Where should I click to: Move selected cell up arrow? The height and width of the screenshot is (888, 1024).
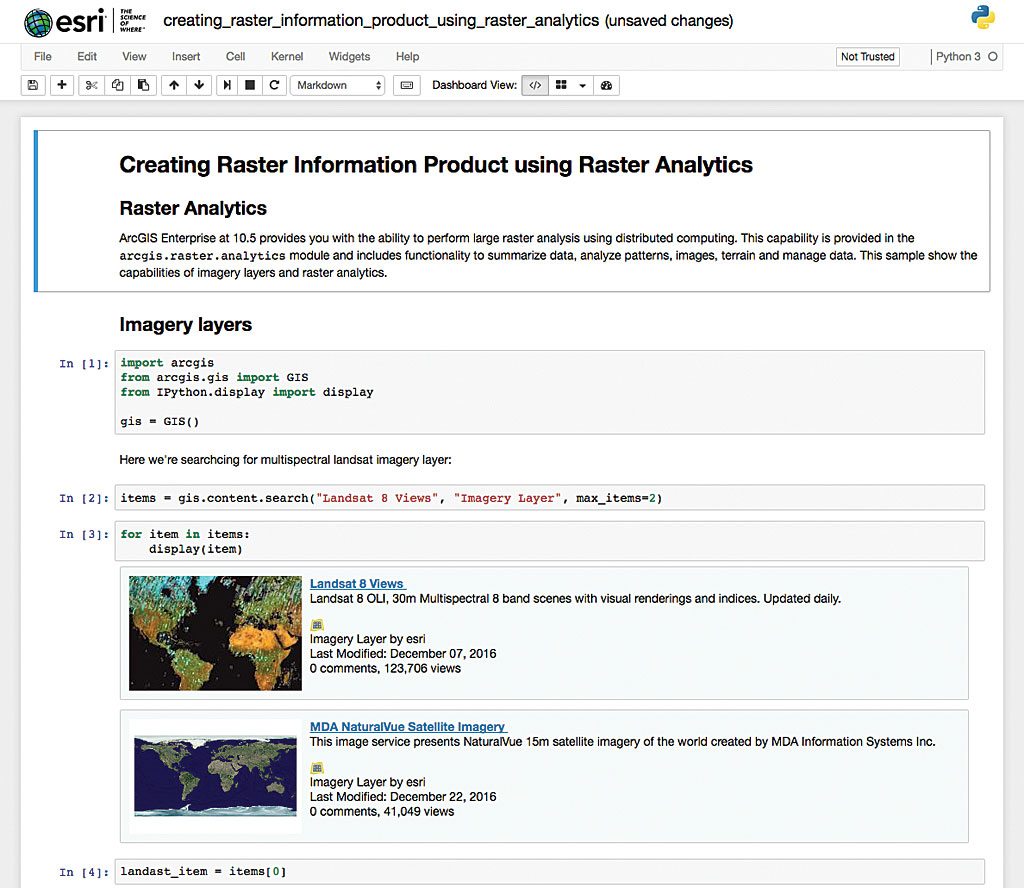174,85
